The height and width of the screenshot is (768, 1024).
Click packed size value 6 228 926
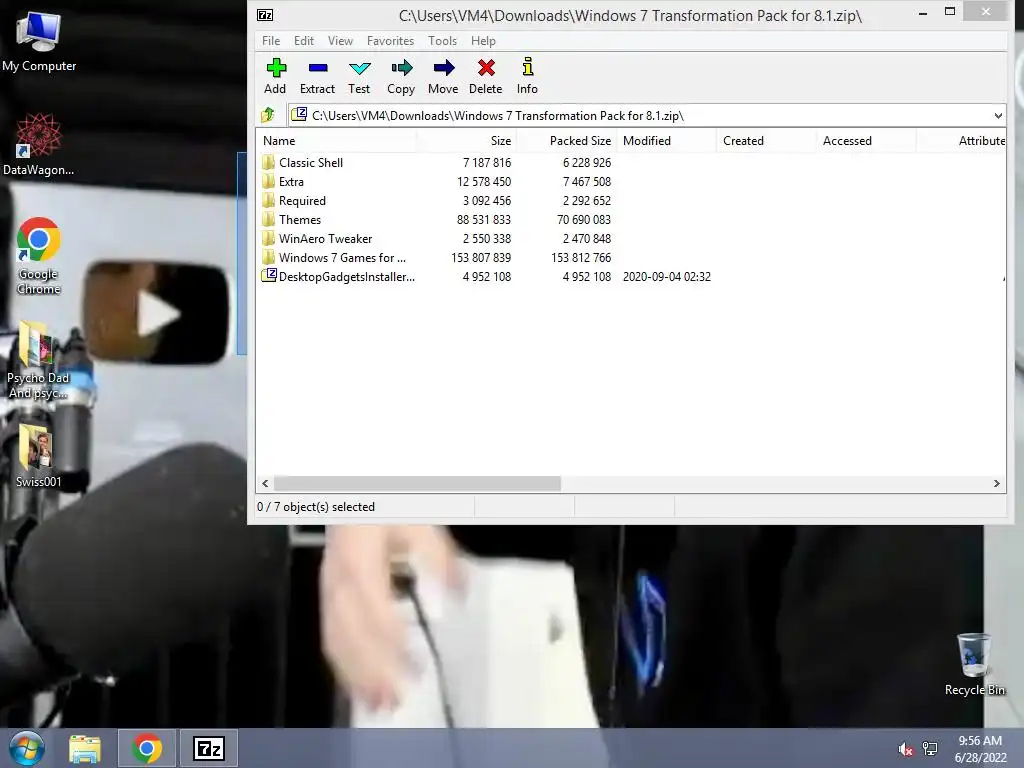[587, 163]
